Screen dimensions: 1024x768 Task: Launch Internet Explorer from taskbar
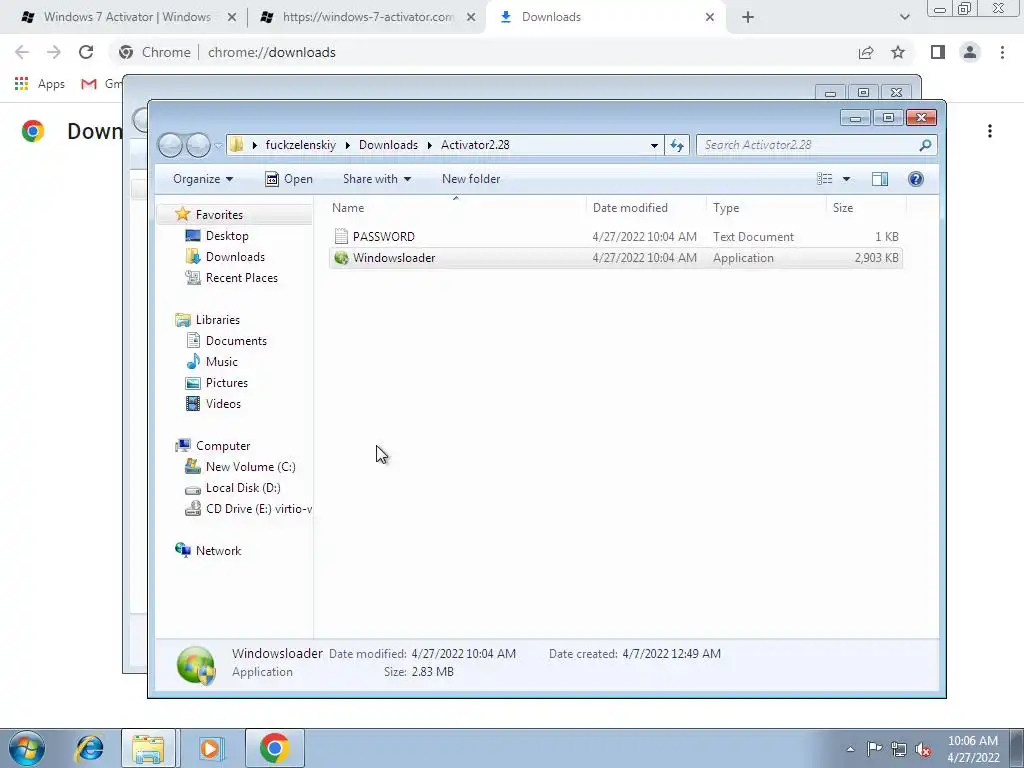coord(89,748)
